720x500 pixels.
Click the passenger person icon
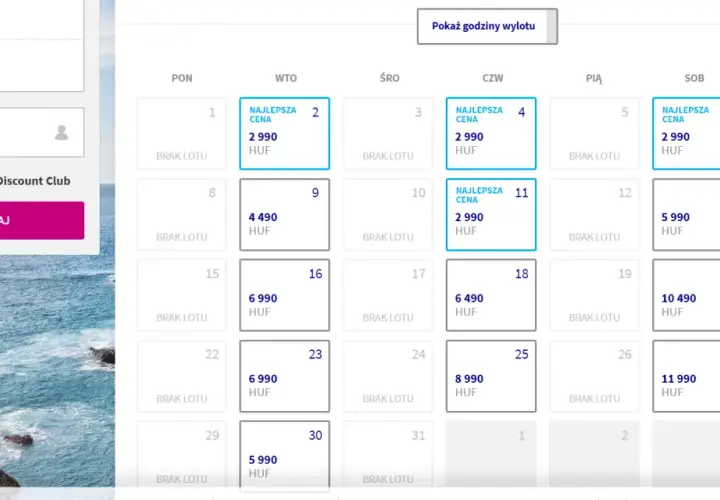(x=62, y=132)
